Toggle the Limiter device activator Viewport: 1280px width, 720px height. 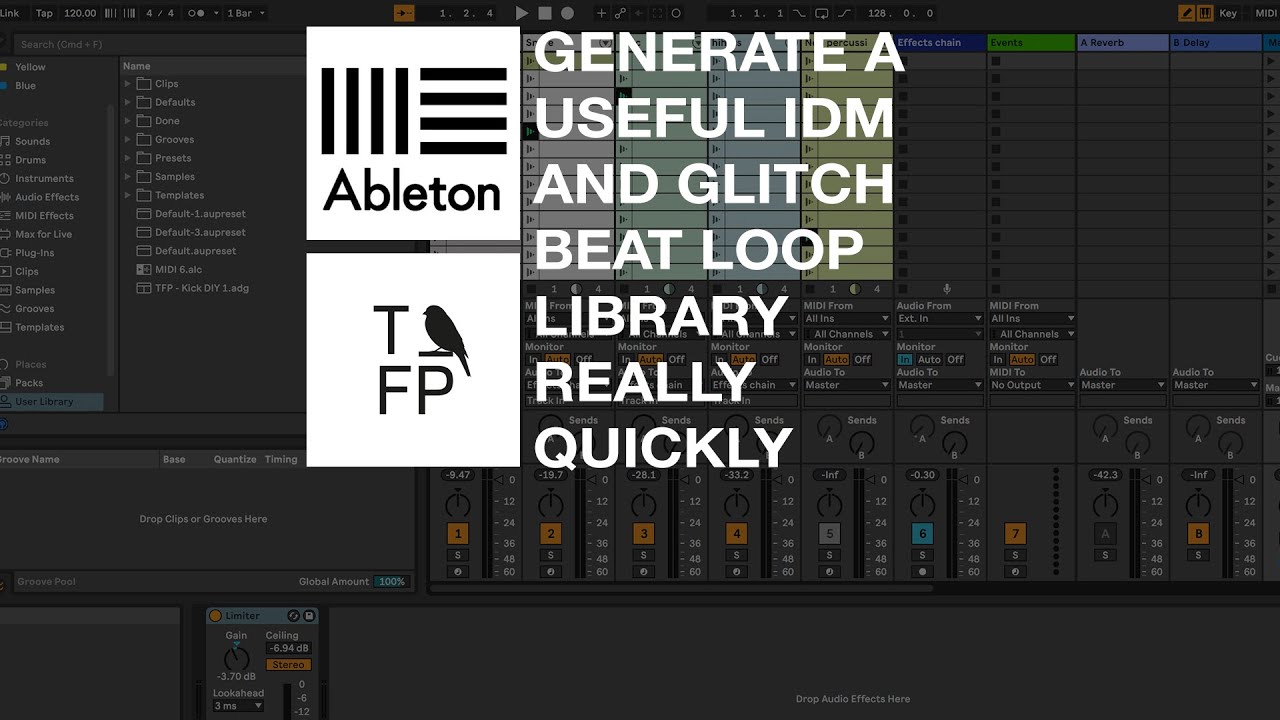(x=215, y=616)
